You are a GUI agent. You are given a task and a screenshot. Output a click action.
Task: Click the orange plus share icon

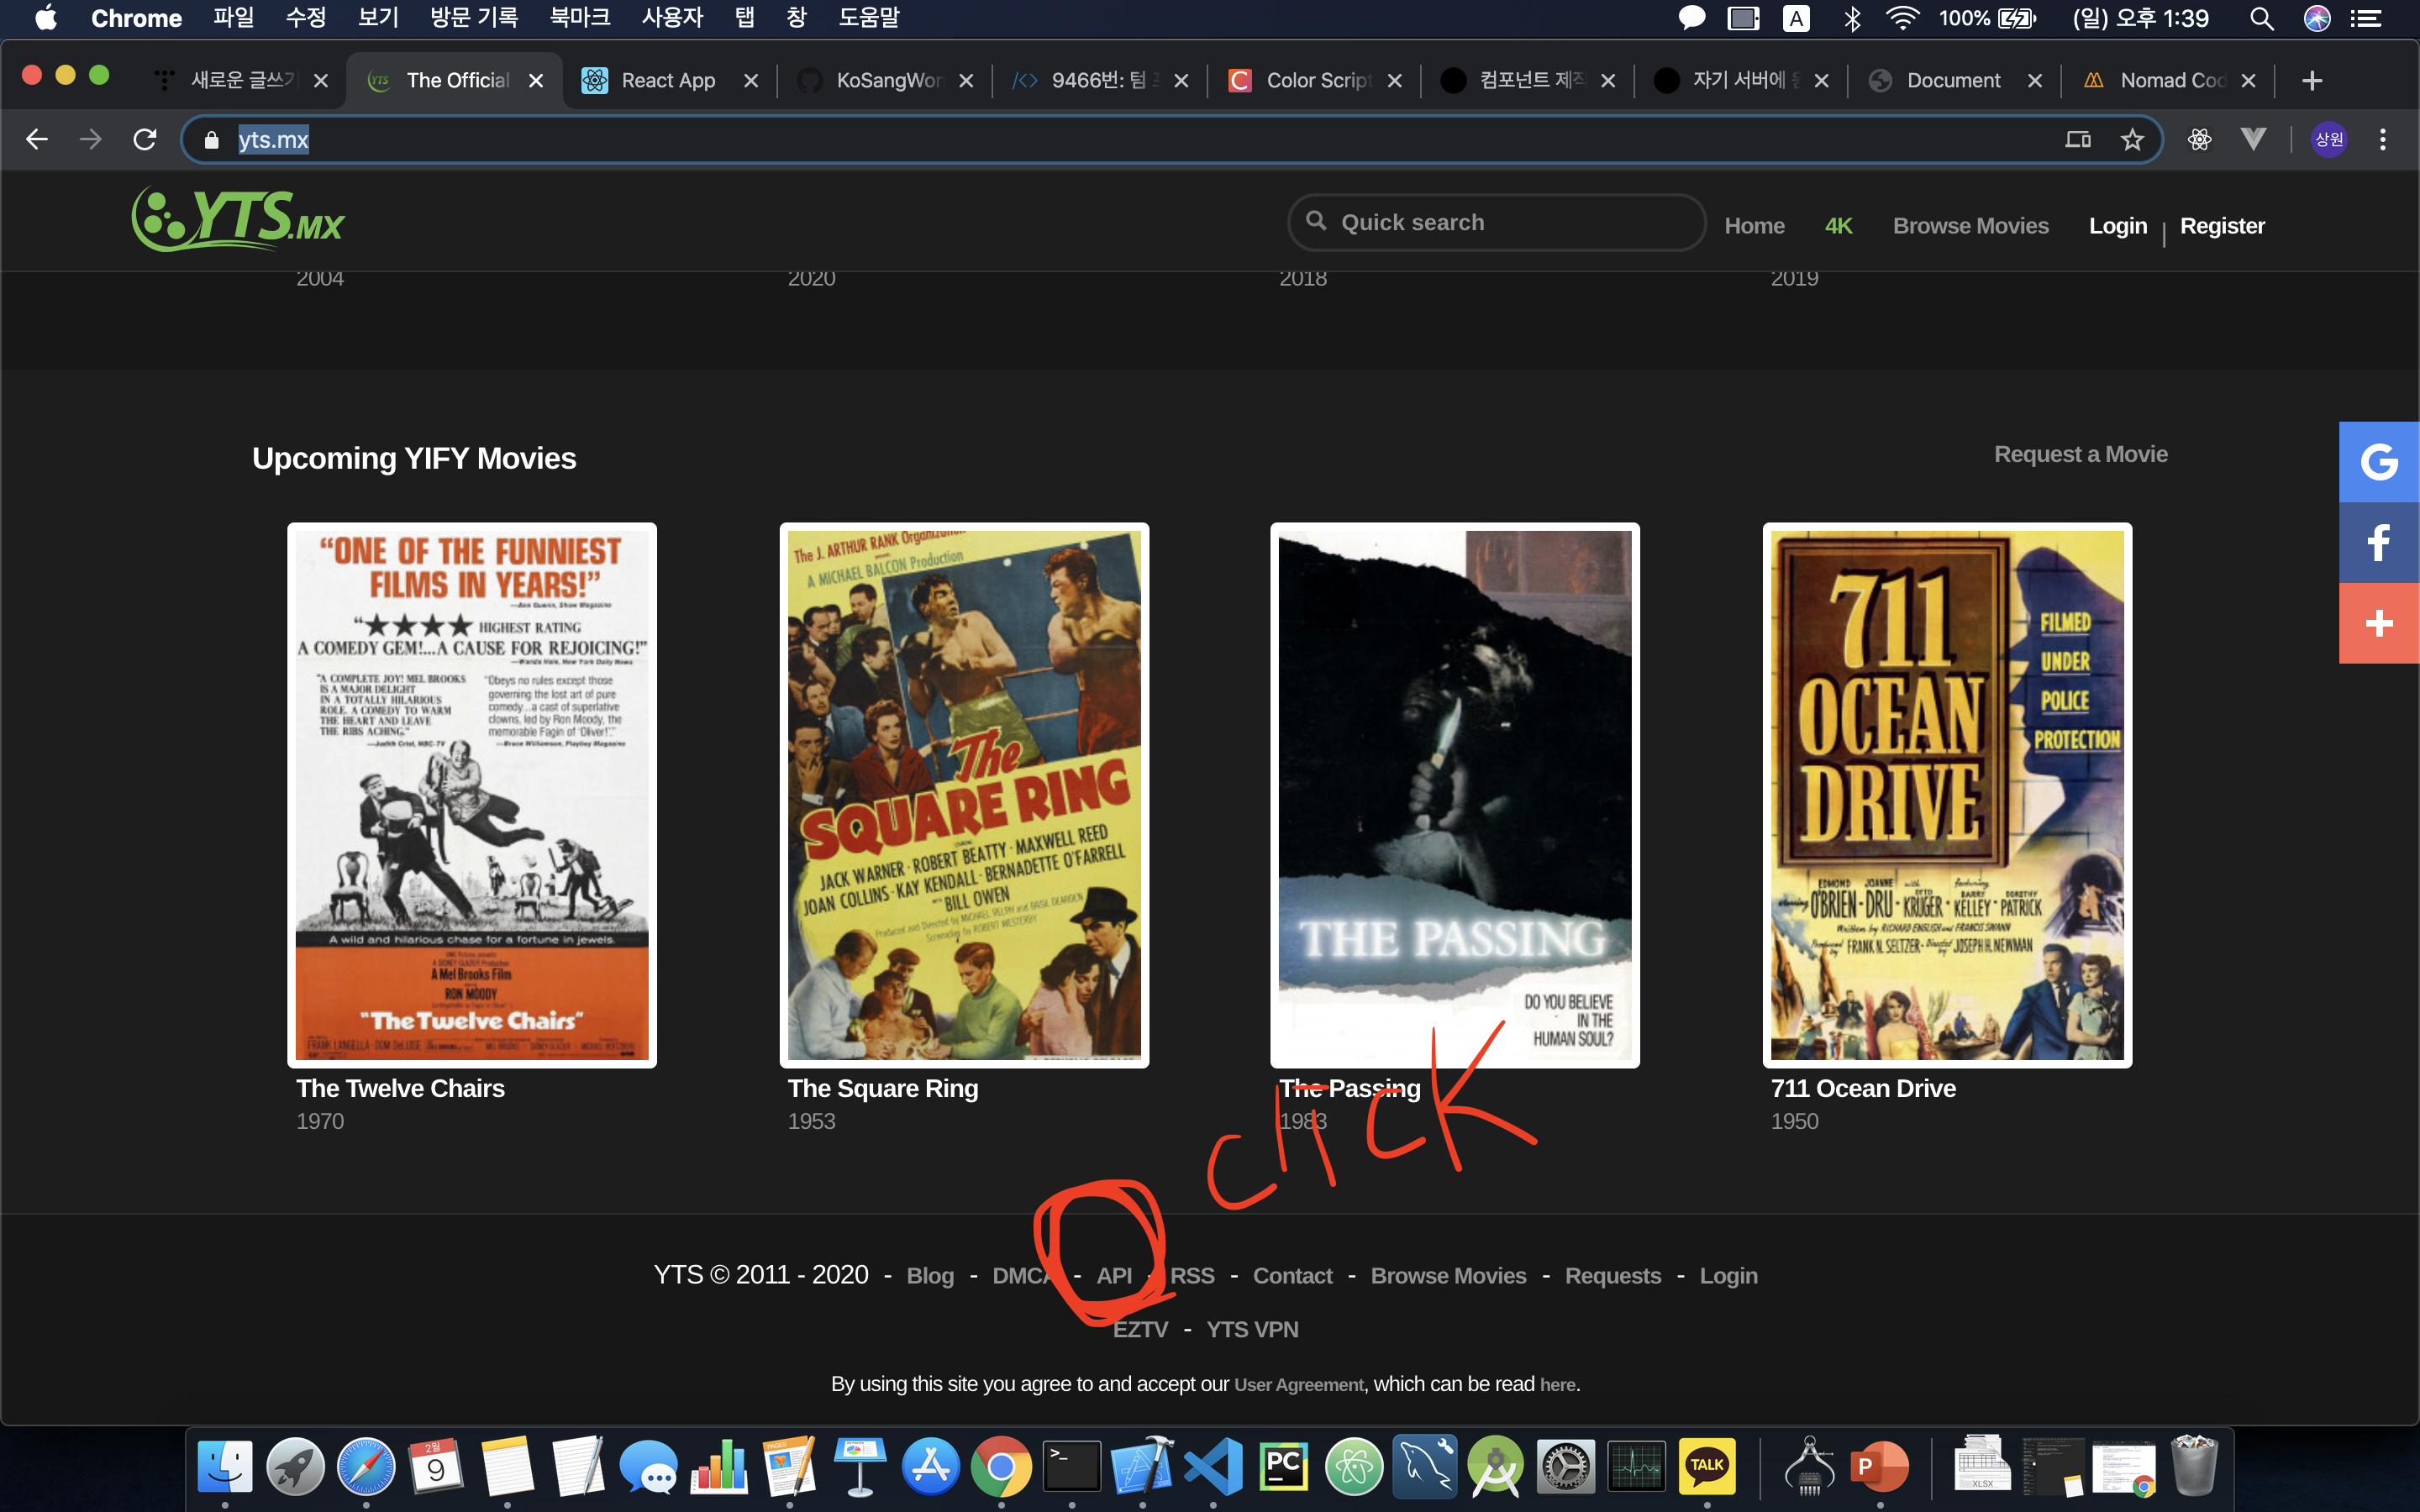click(2378, 624)
